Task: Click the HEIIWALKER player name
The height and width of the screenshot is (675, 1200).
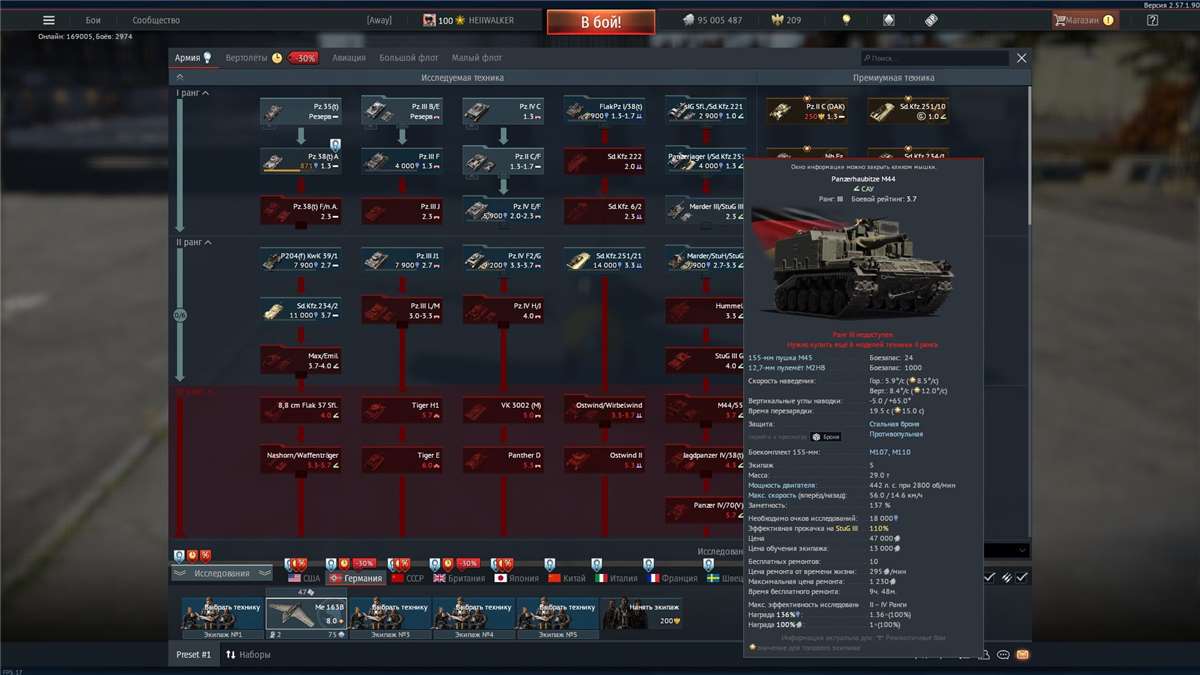Action: tap(491, 20)
